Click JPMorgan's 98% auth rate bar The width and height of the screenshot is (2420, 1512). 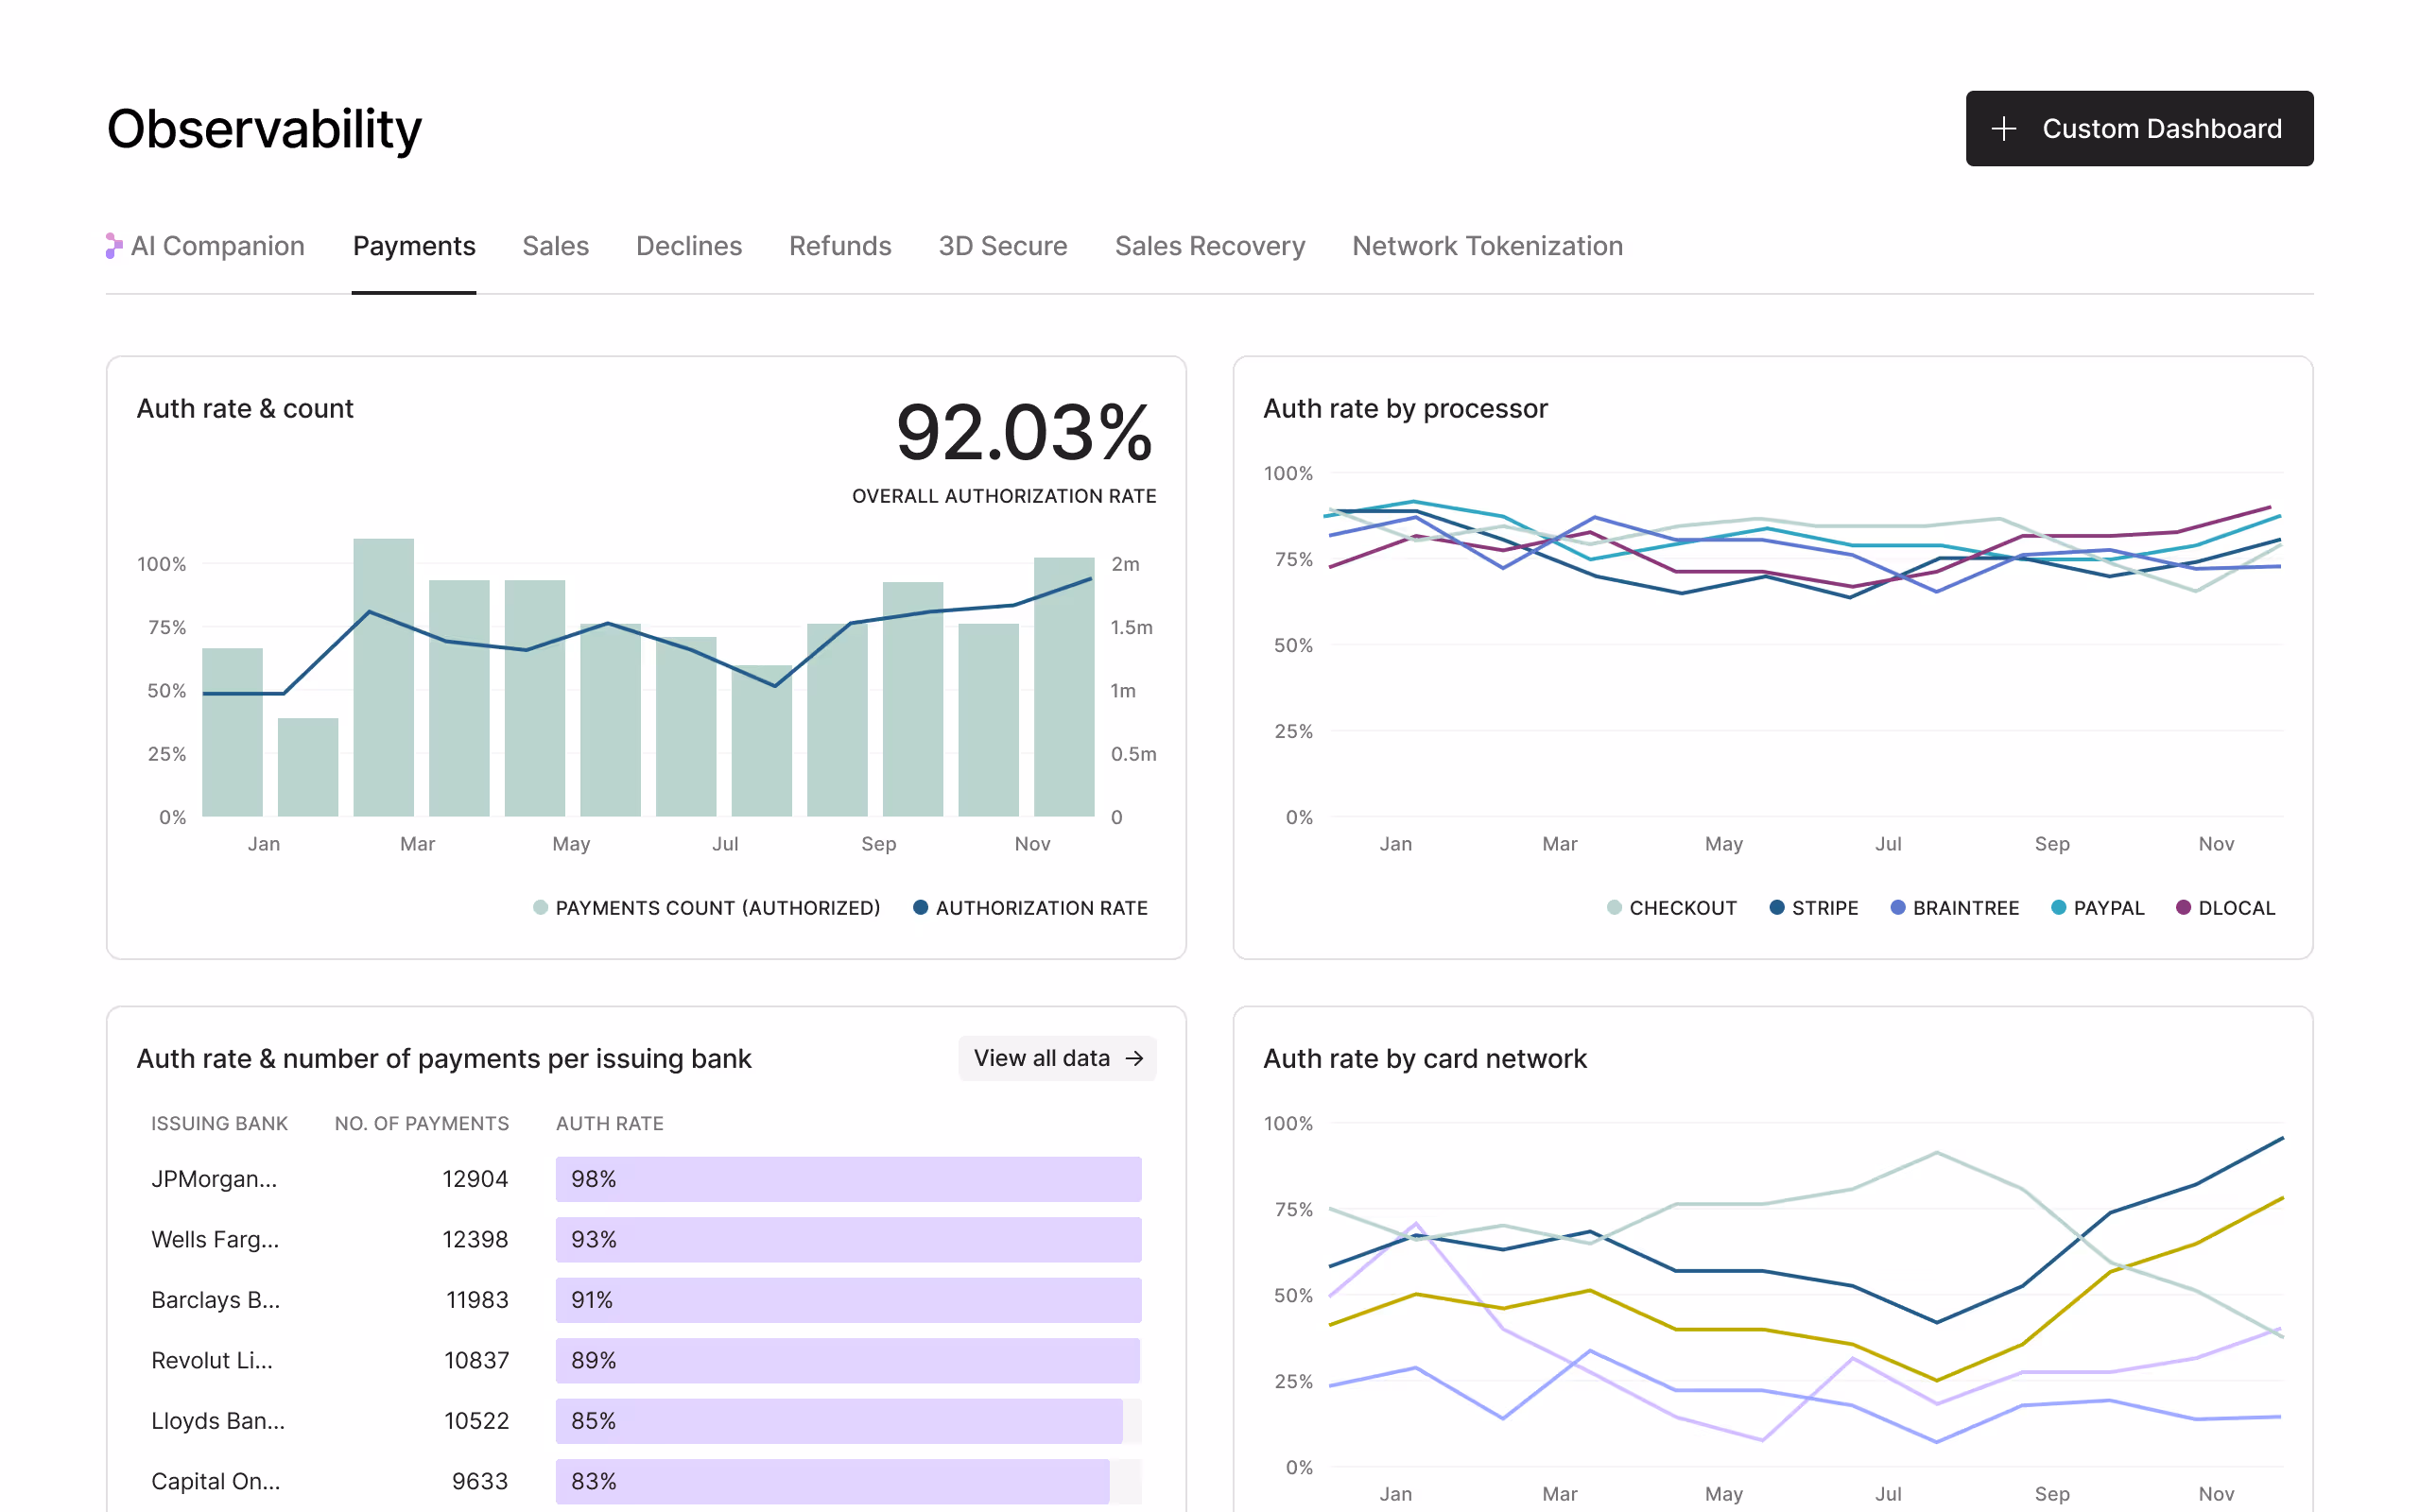pyautogui.click(x=848, y=1179)
